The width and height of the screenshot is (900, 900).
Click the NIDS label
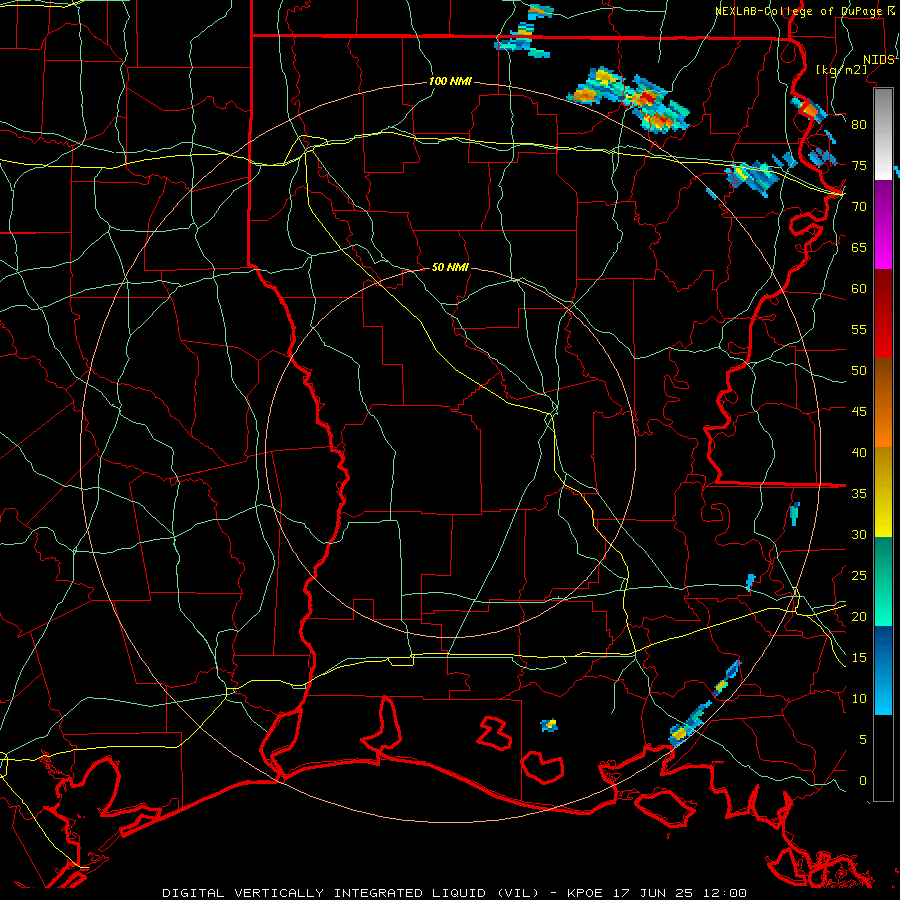click(x=878, y=59)
